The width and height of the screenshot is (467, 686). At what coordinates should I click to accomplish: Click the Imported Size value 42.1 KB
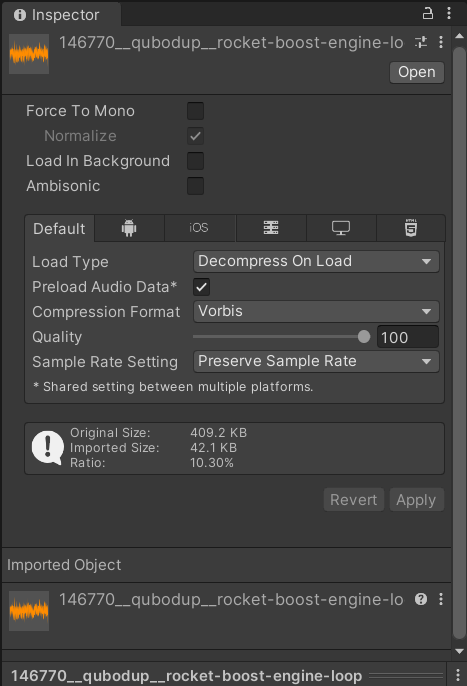214,448
